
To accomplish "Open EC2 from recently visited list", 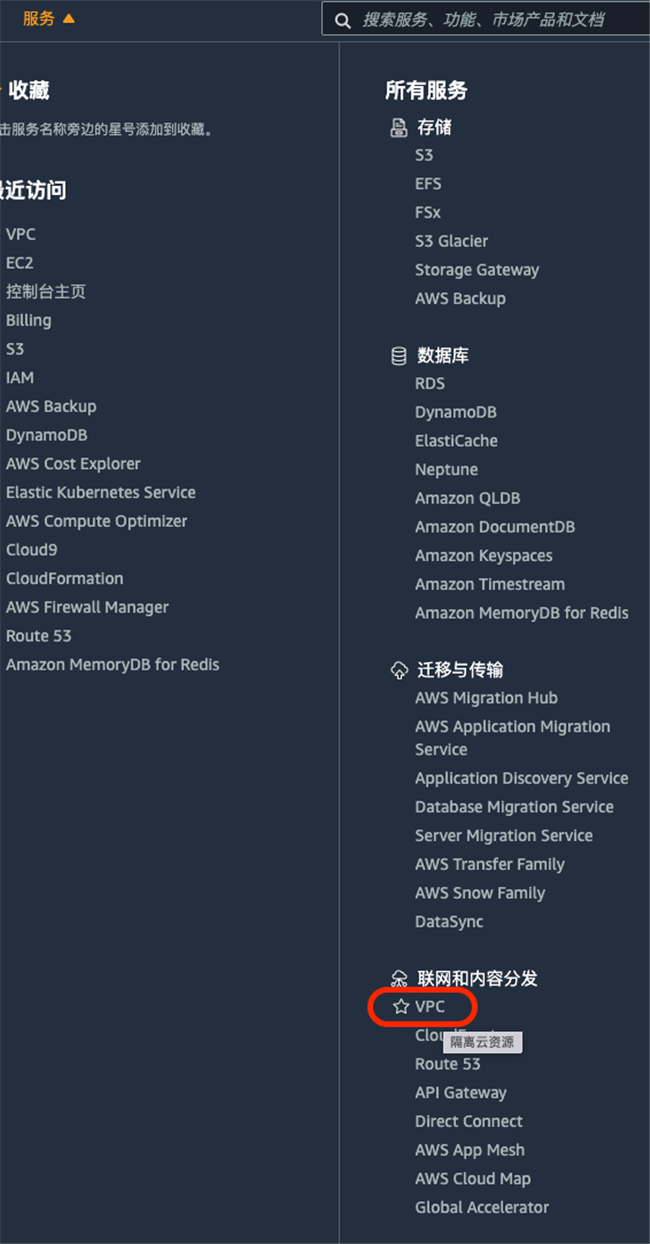I will click(x=20, y=263).
